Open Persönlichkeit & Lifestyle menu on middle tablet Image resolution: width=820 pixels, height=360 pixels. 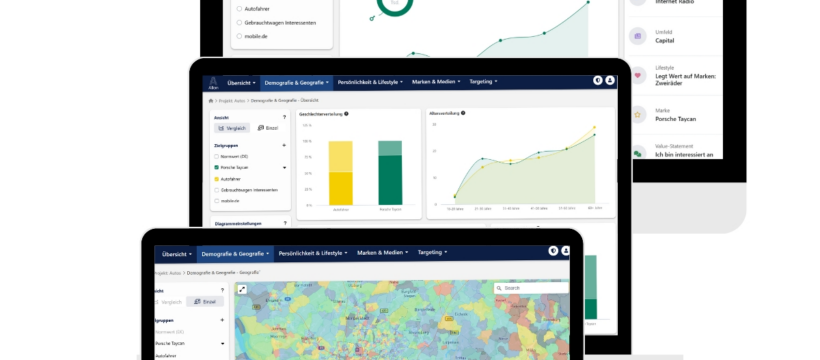coord(370,82)
